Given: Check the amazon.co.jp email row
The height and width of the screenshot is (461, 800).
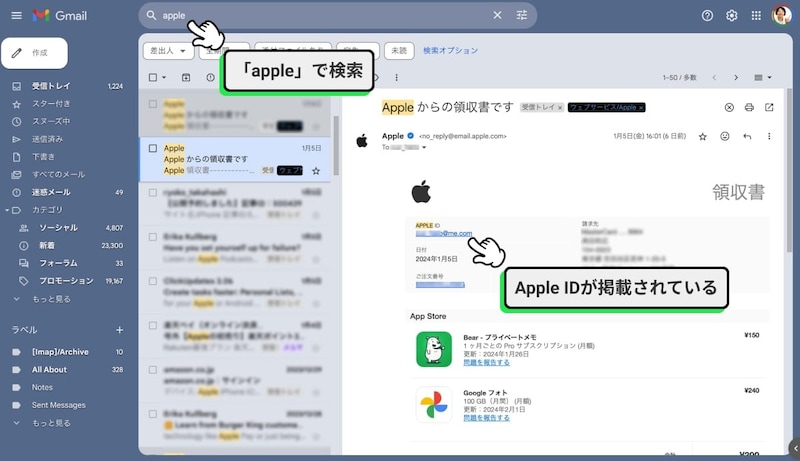Looking at the screenshot, I should 153,370.
